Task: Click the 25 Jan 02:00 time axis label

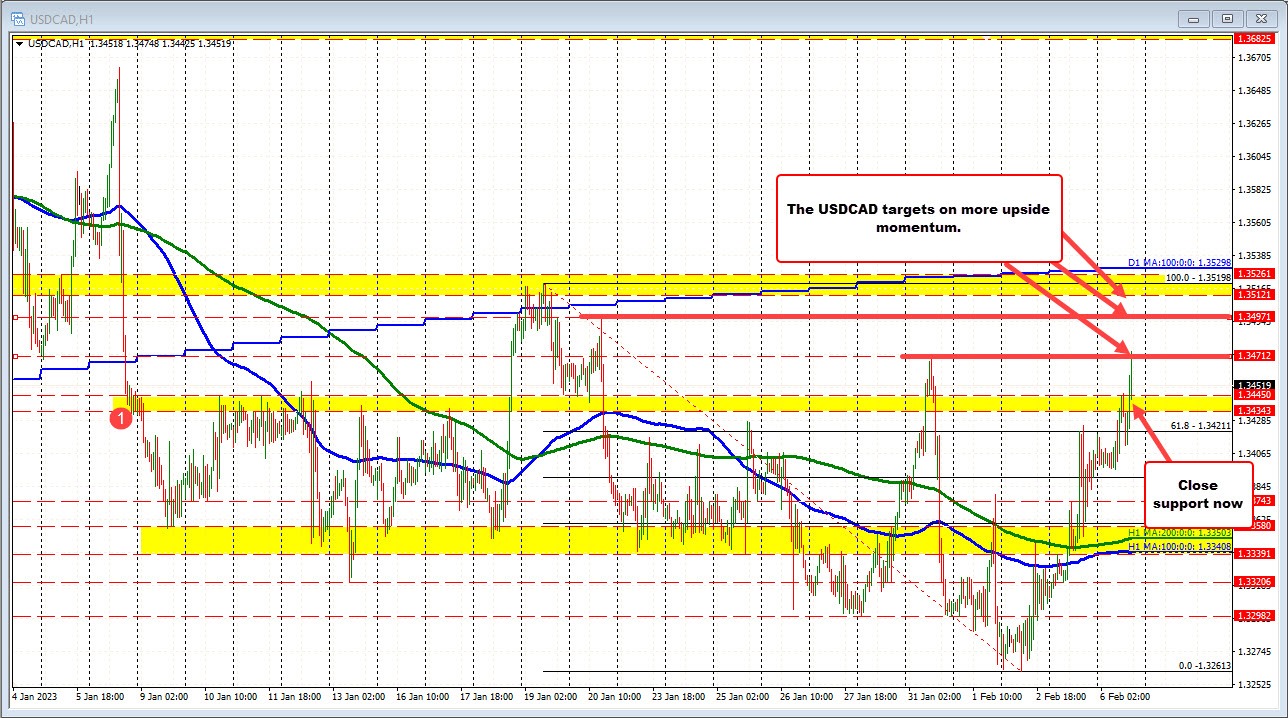Action: click(743, 695)
